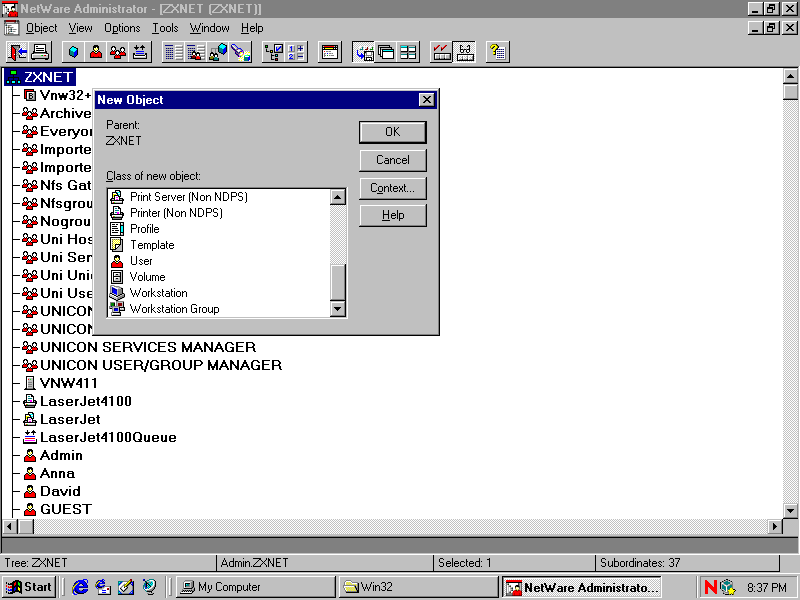Open the Tools menu
This screenshot has height=600, width=800.
[x=165, y=28]
